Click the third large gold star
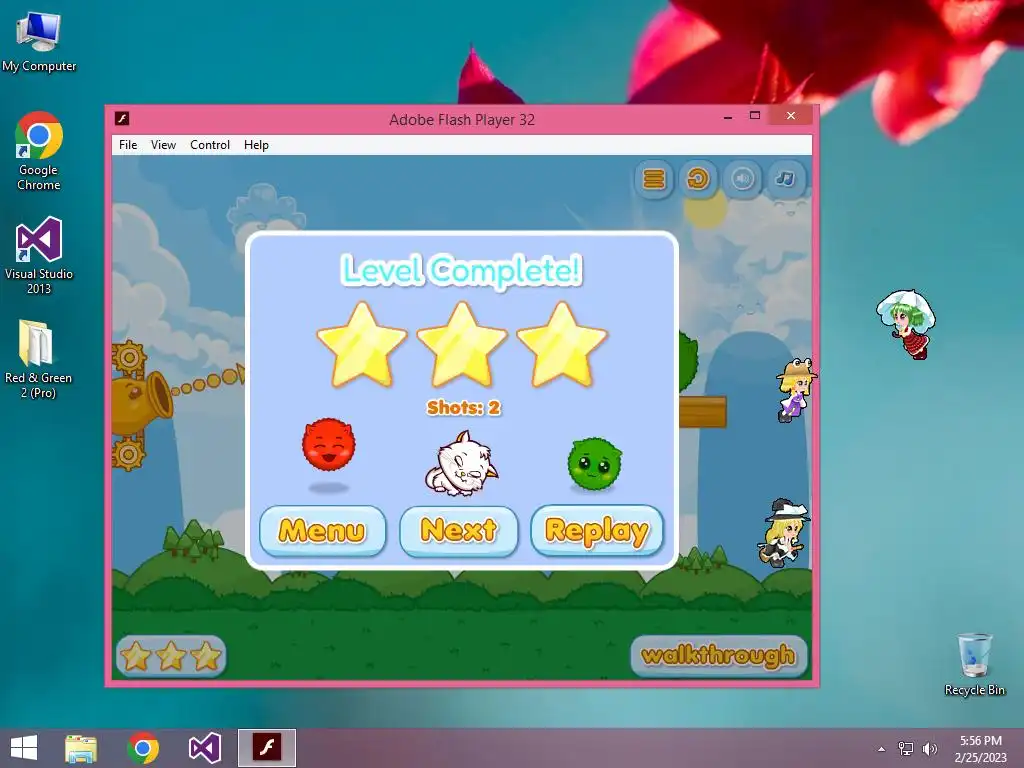The height and width of the screenshot is (768, 1024). [562, 344]
